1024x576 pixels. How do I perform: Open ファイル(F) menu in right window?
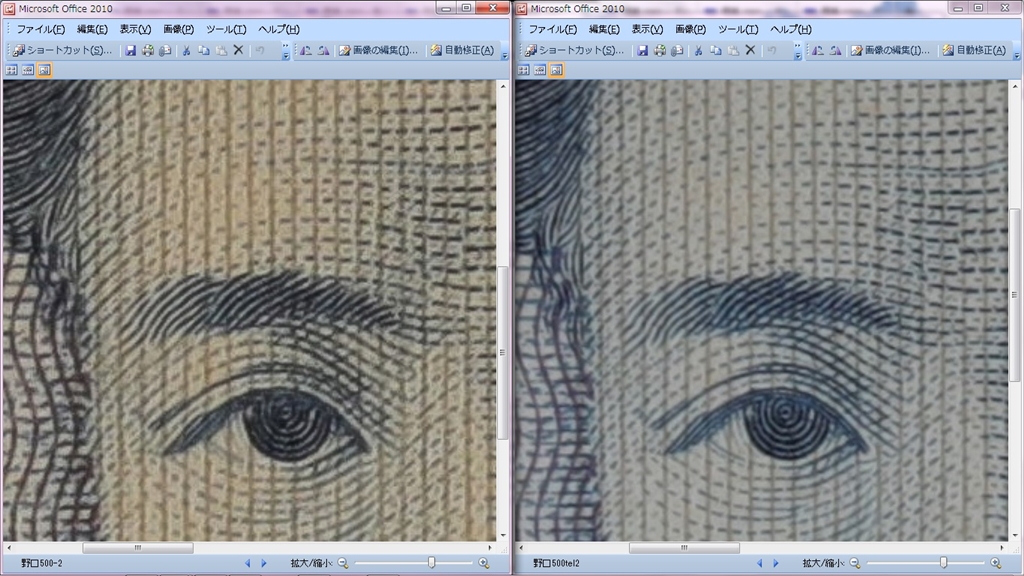tap(552, 29)
